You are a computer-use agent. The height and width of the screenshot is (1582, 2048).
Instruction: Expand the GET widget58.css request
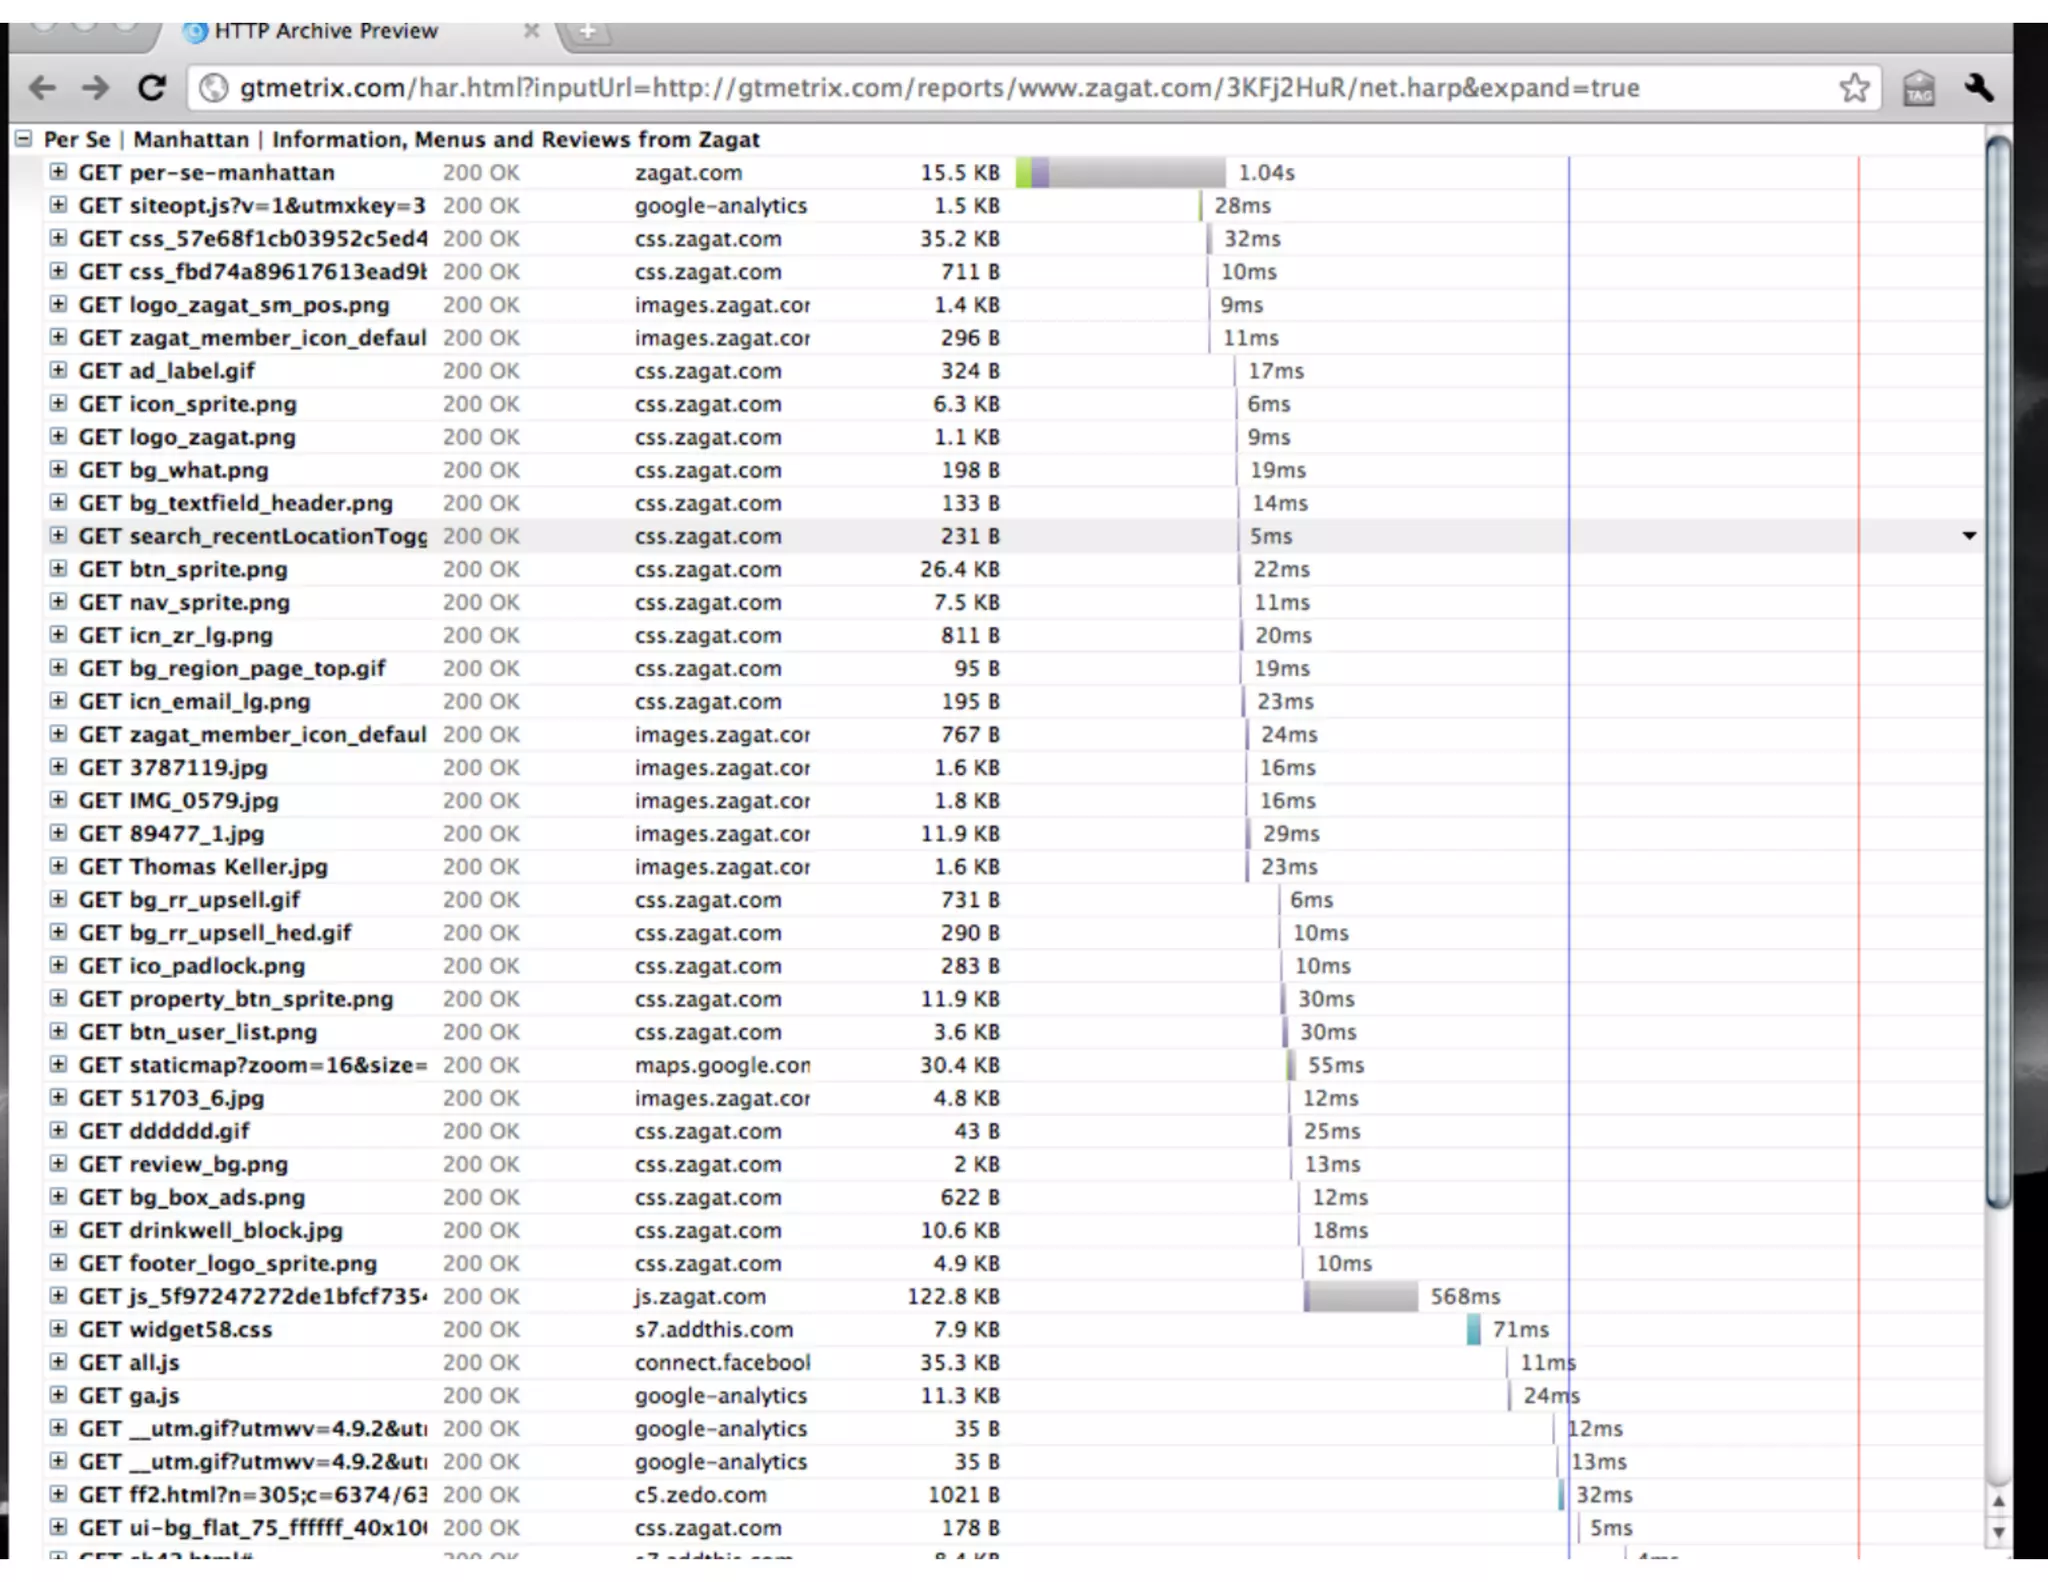pyautogui.click(x=58, y=1329)
